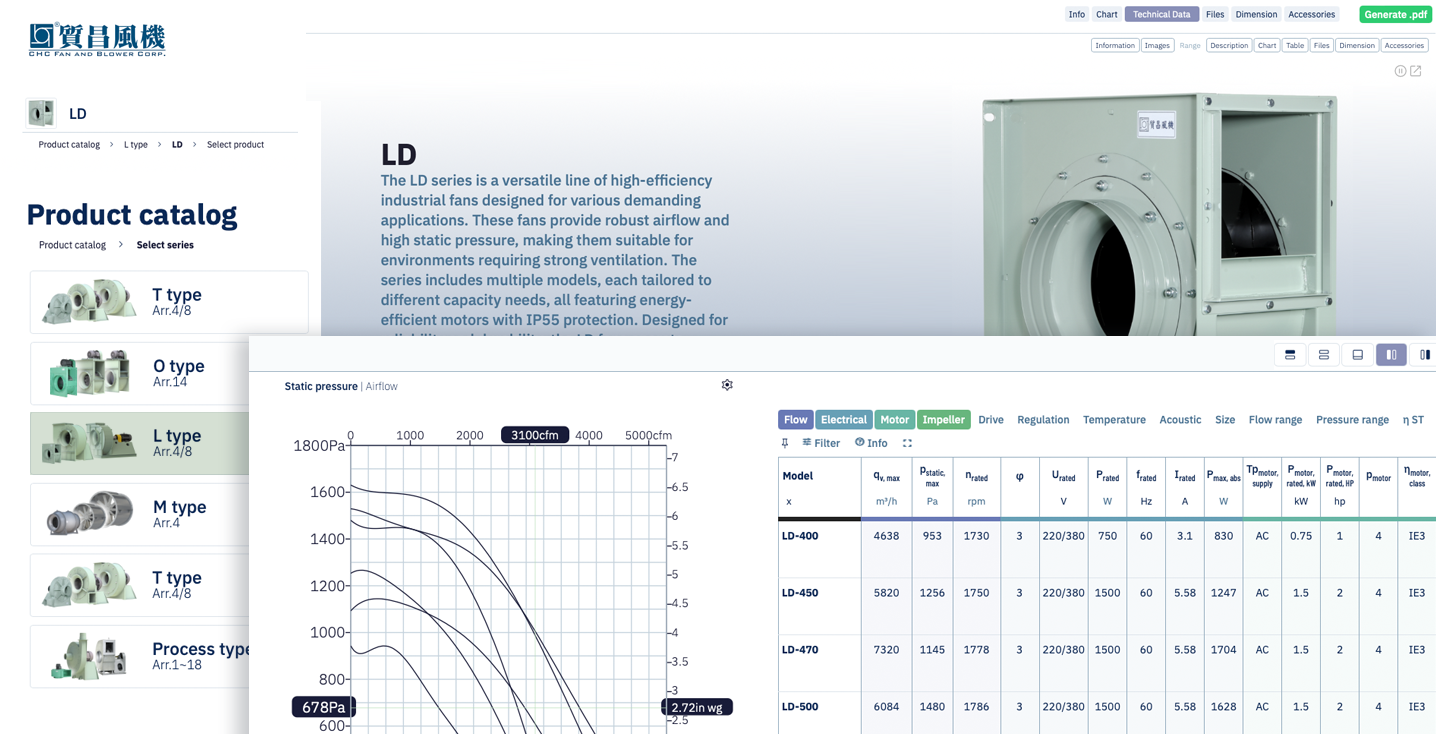Click the 4638 airflow value
Viewport: 1436px width, 734px height.
(886, 536)
